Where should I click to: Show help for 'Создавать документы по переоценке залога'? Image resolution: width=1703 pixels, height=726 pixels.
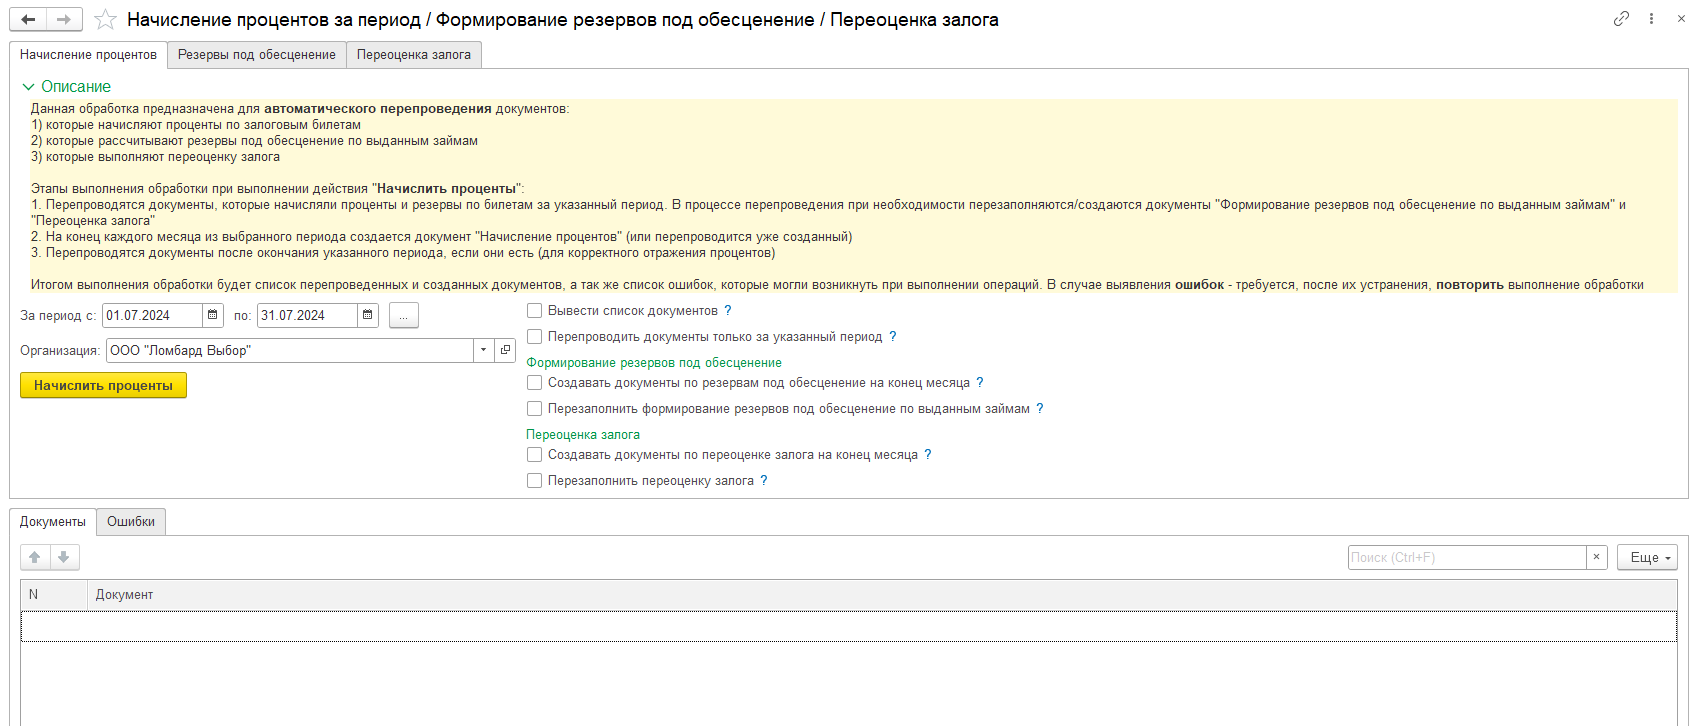point(928,455)
